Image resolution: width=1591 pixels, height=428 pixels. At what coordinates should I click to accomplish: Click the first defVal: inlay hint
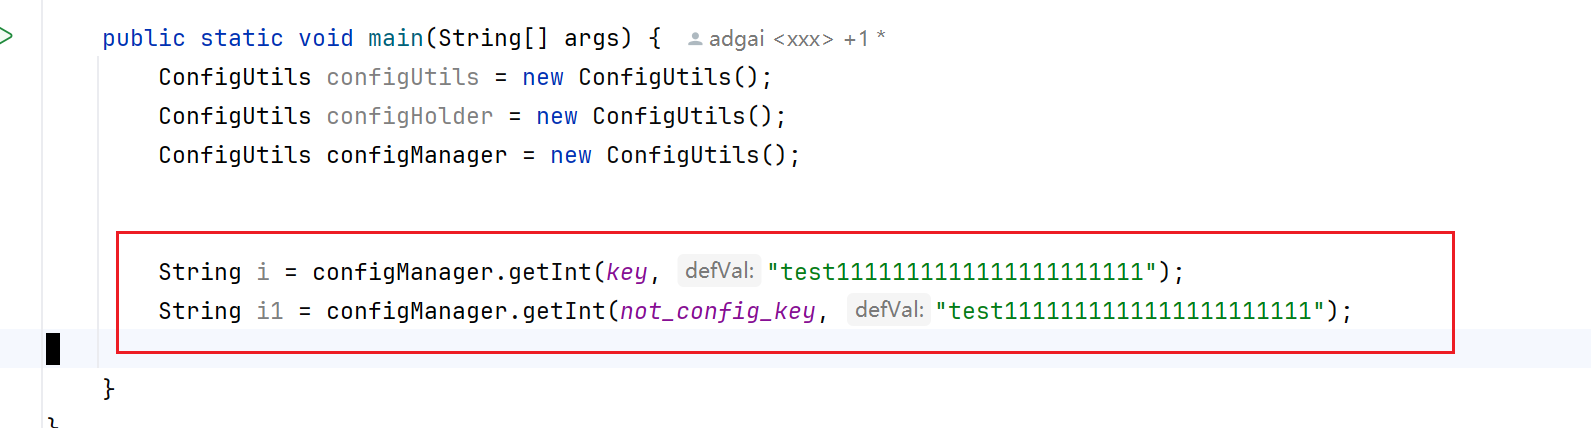(719, 271)
